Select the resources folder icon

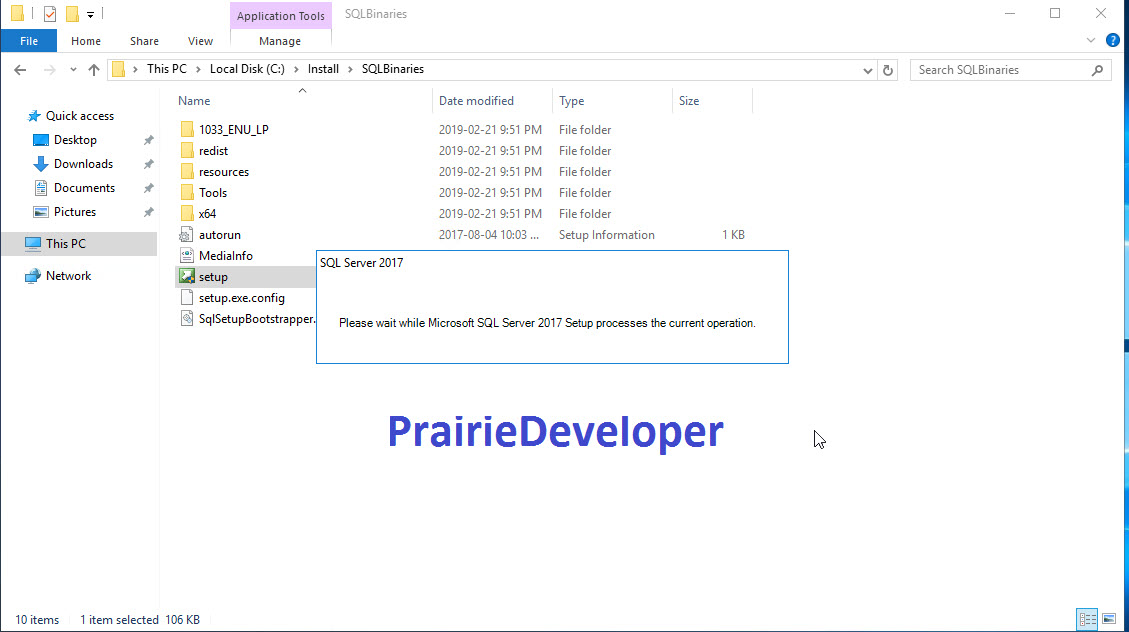187,171
